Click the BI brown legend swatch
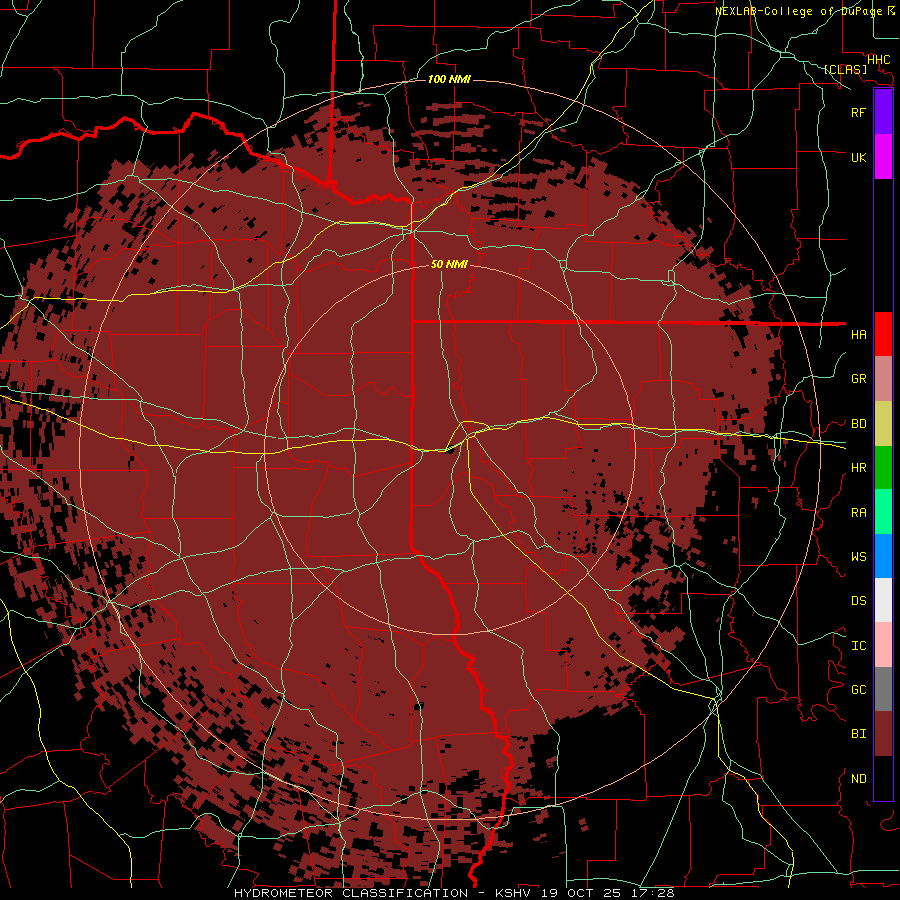Image resolution: width=900 pixels, height=900 pixels. 883,734
